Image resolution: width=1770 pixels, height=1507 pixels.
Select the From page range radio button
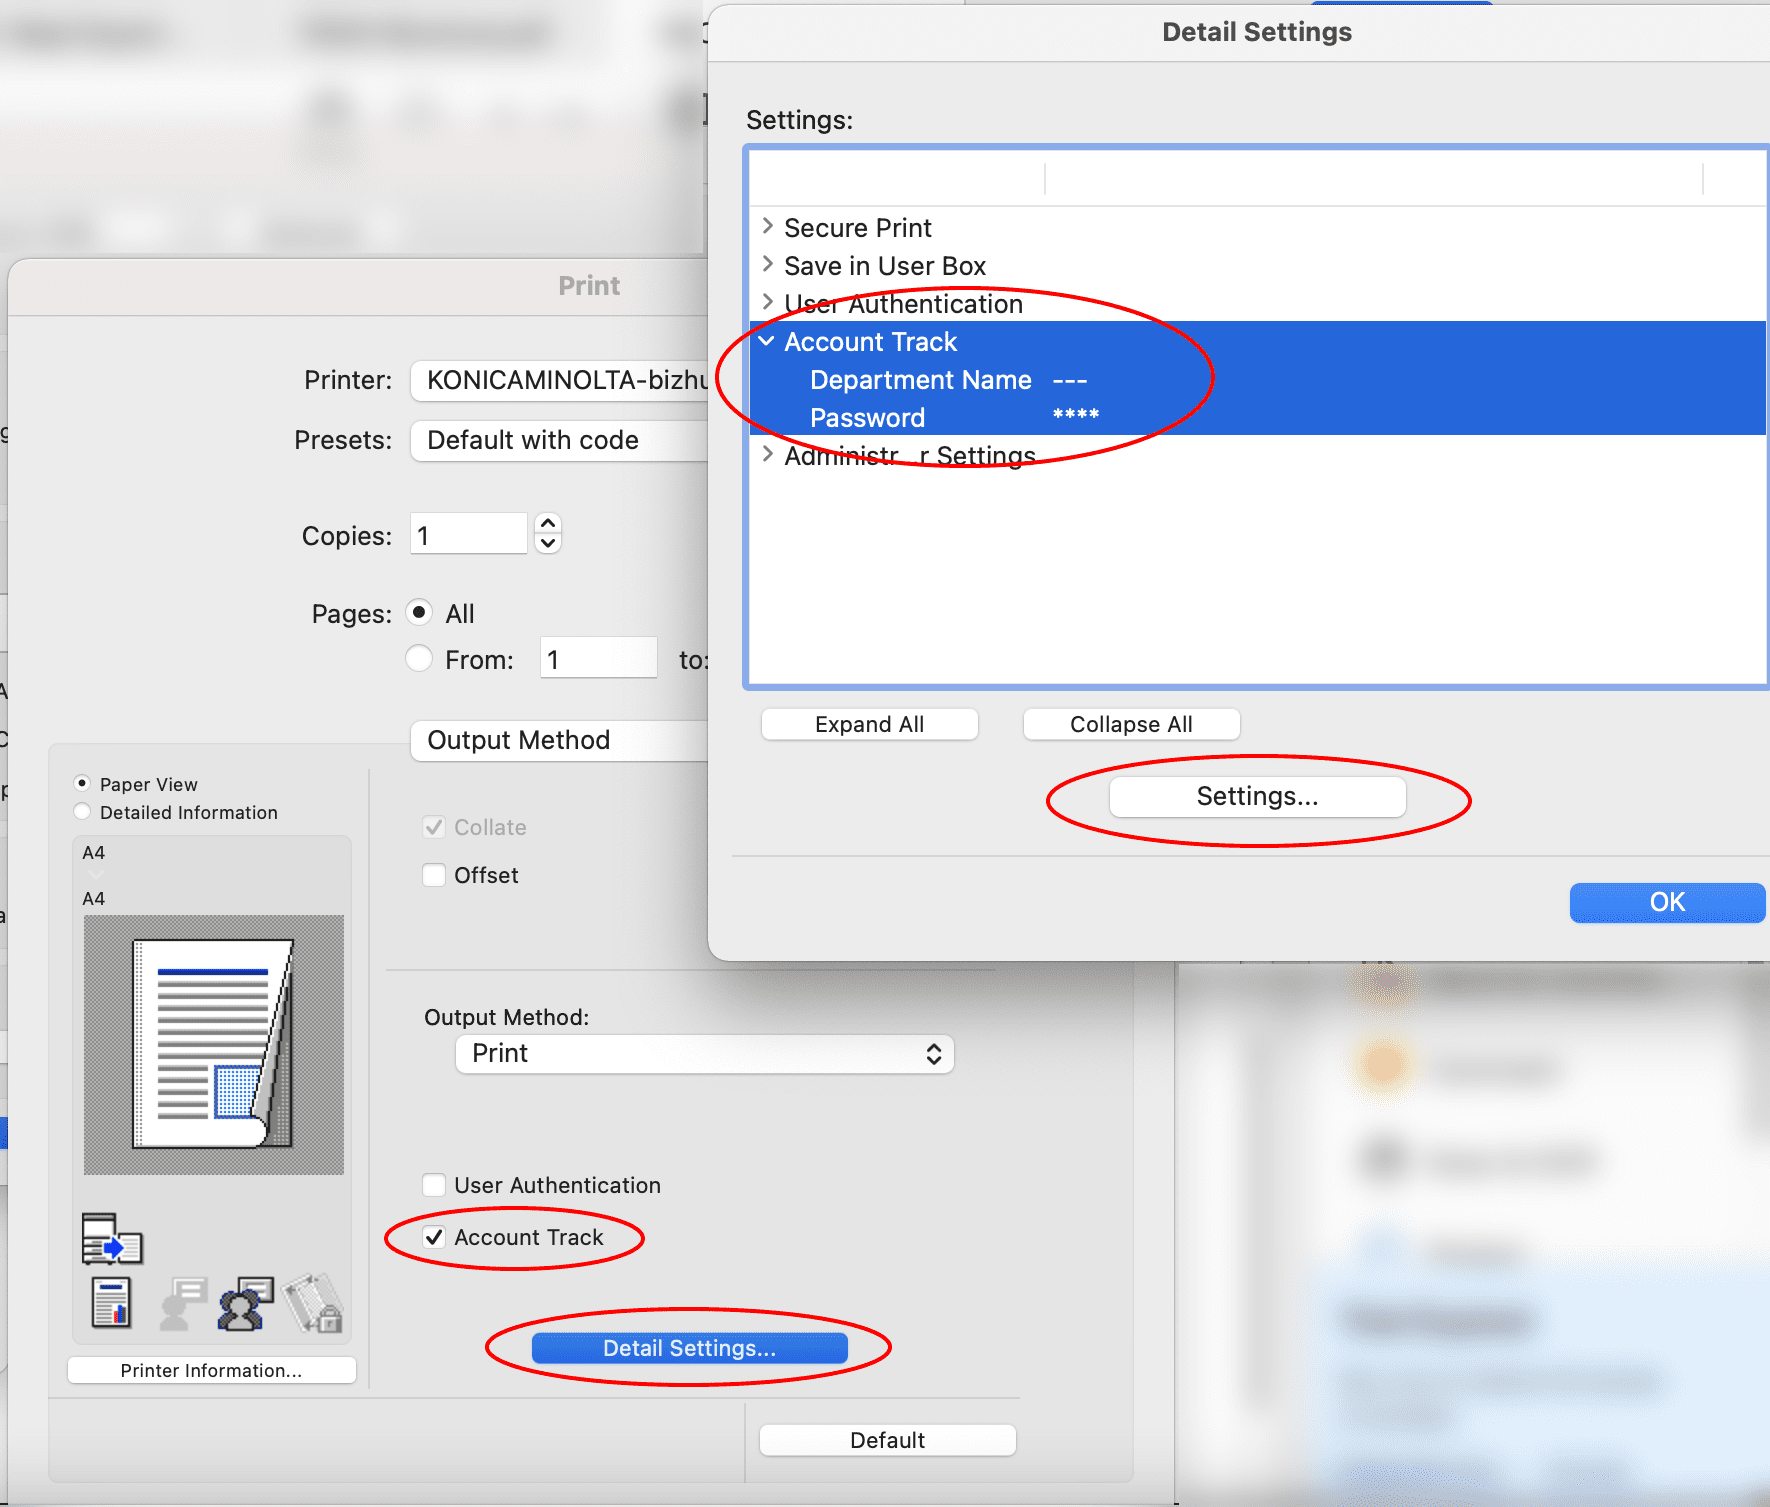[x=419, y=658]
